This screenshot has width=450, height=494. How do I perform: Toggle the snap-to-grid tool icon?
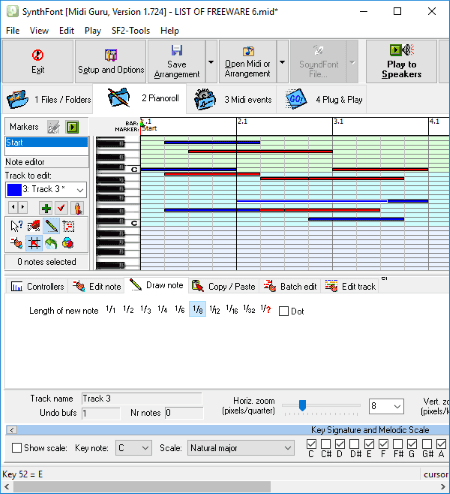(x=34, y=243)
